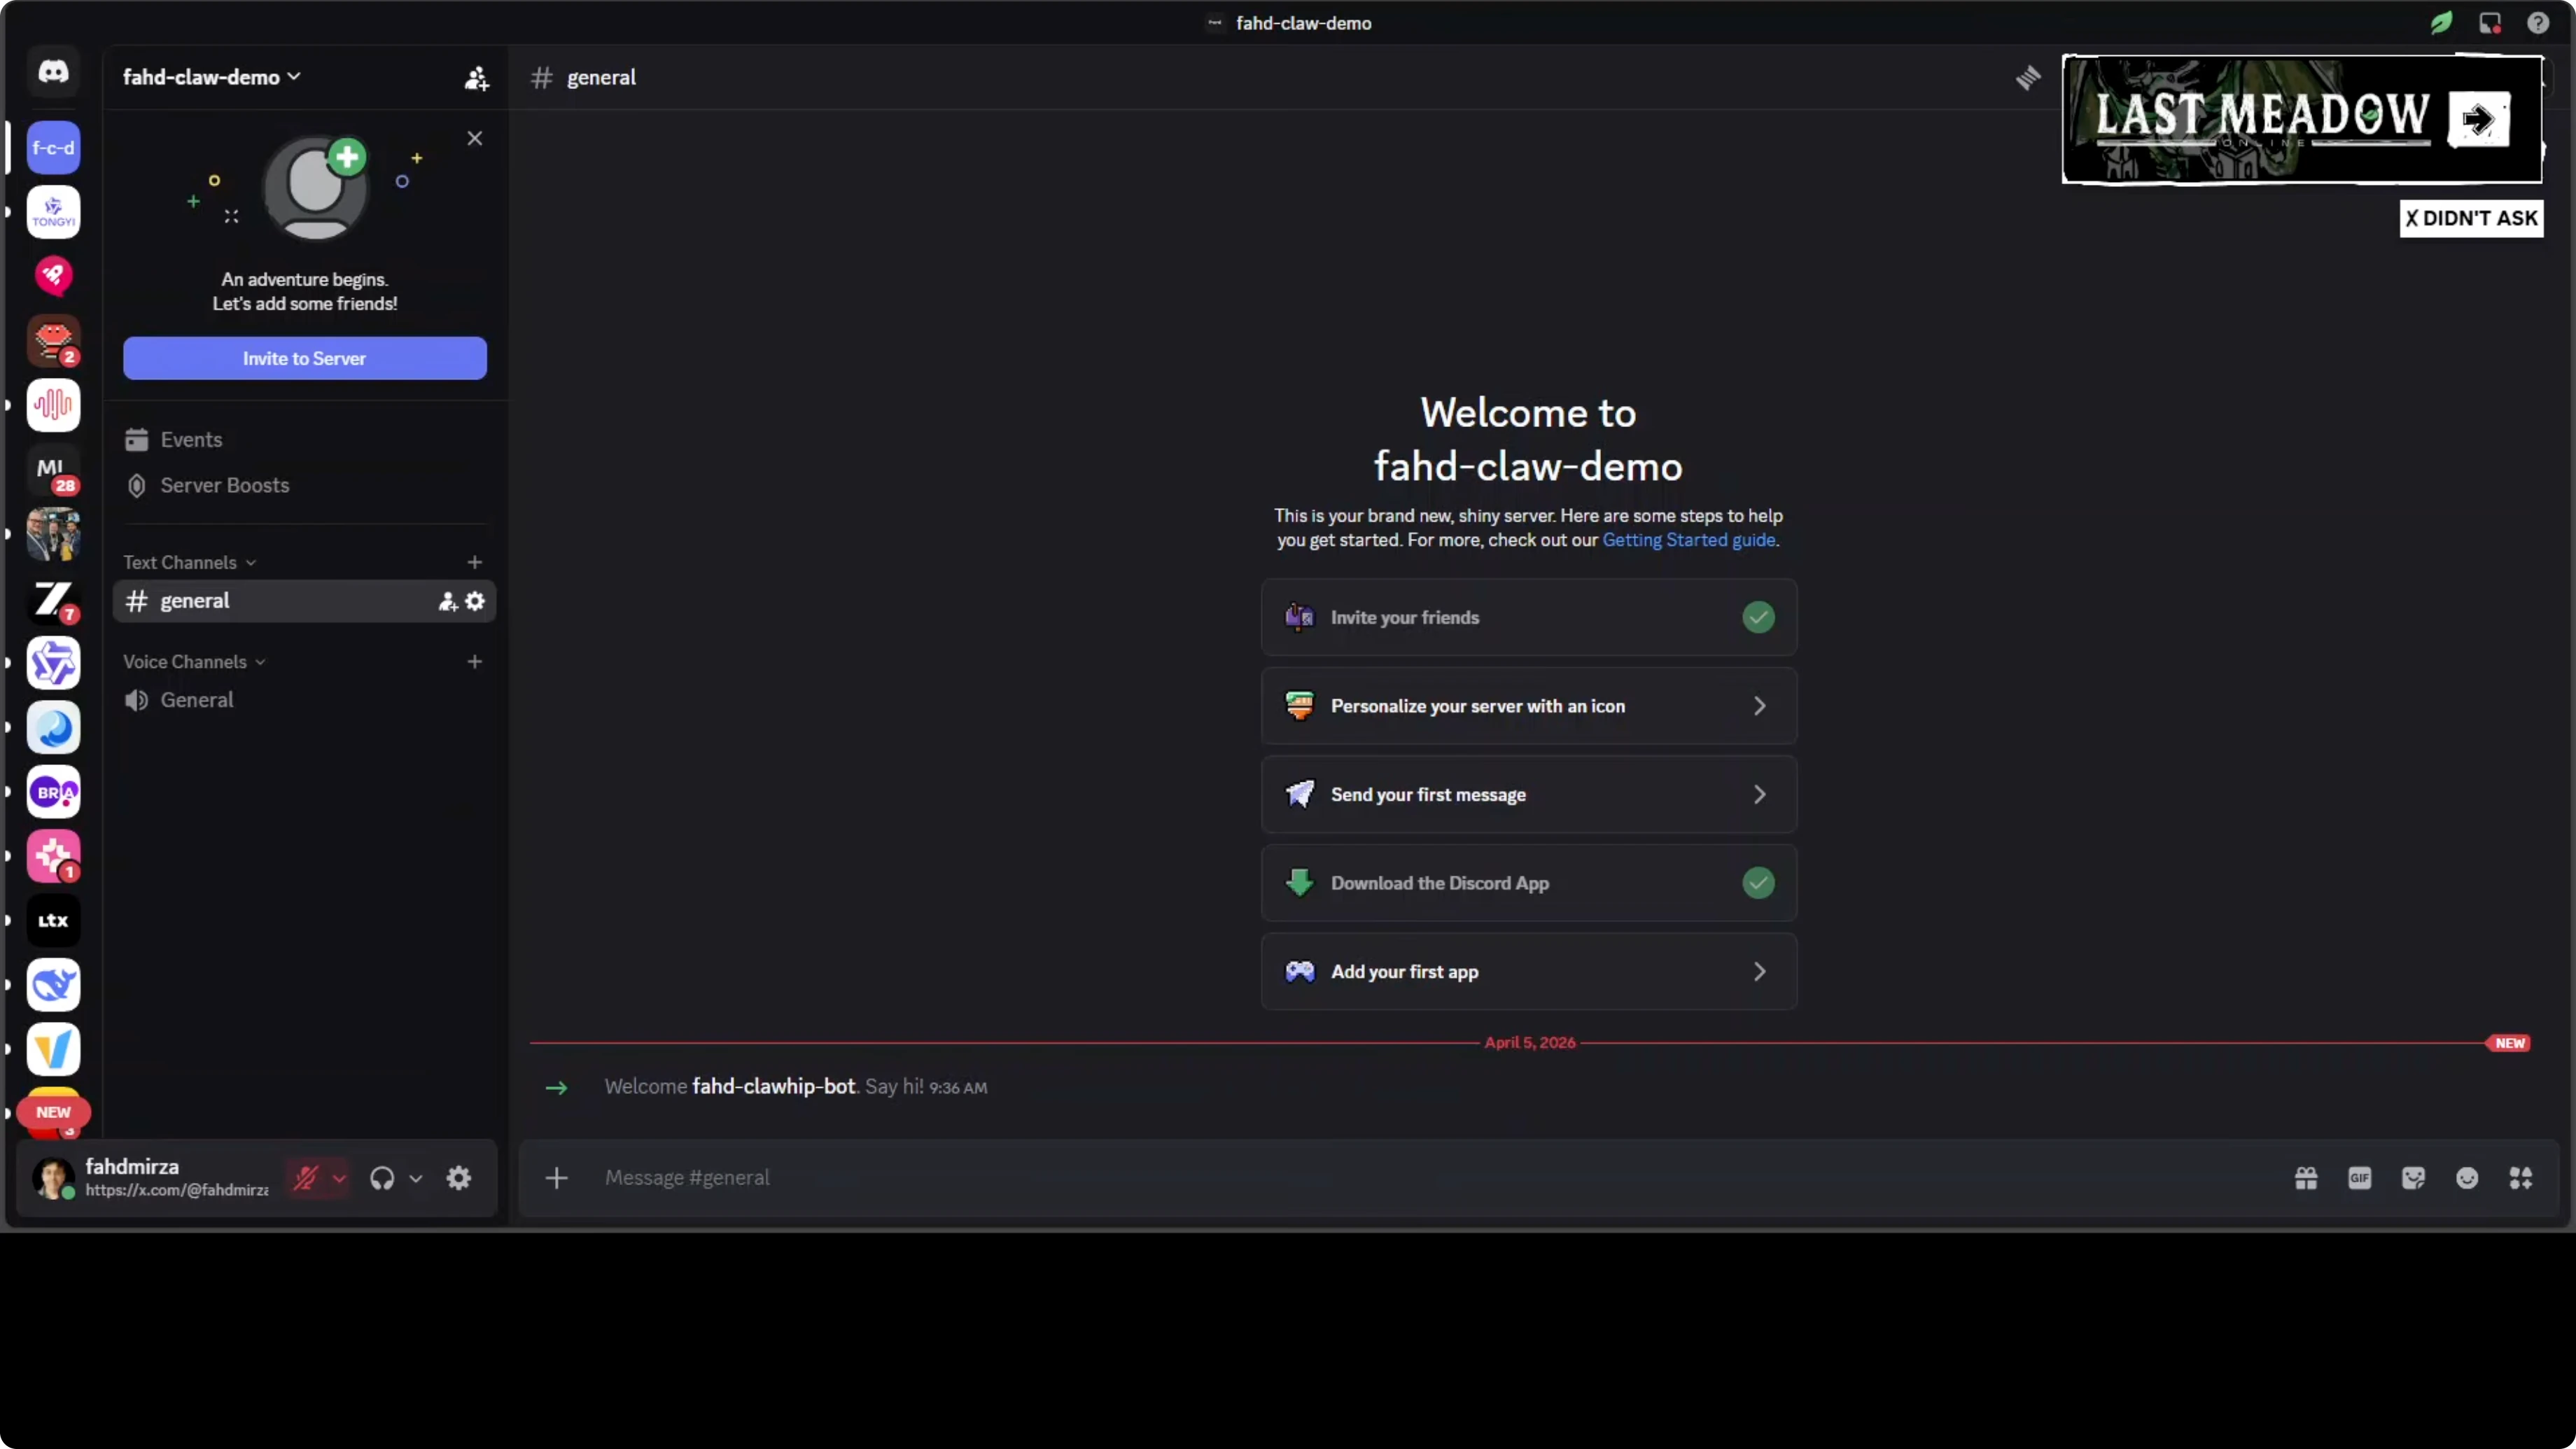Screen dimensions: 2576x1449
Task: Open the Events section
Action: click(x=191, y=439)
